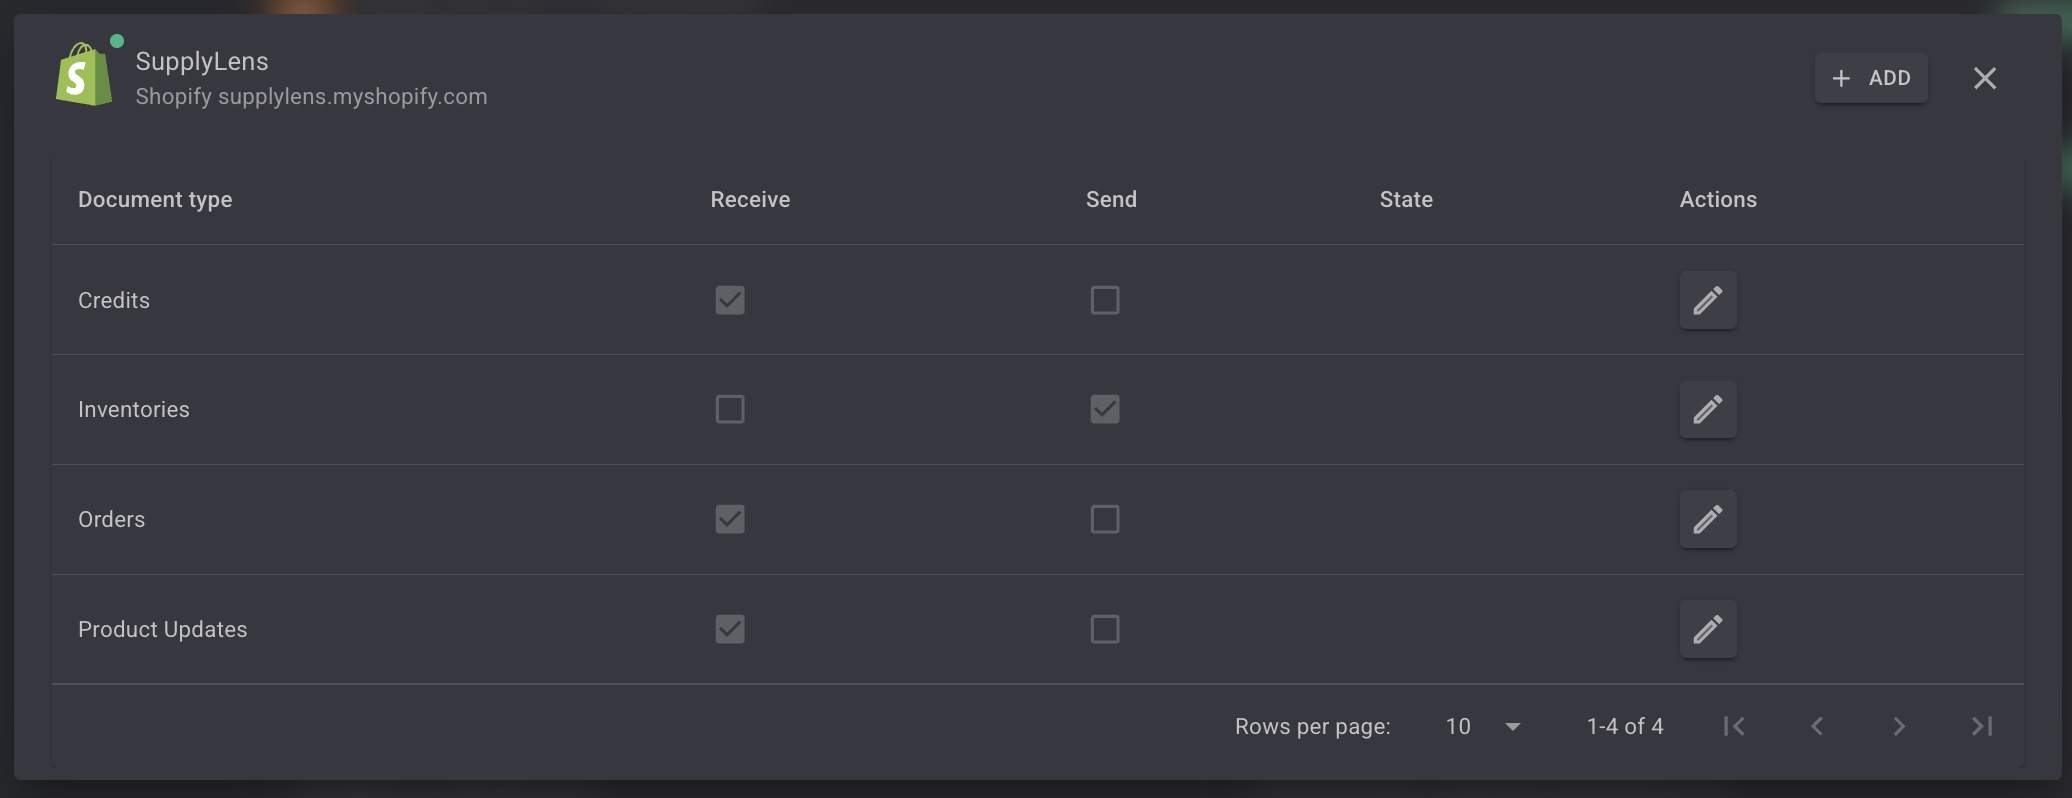Toggle Receive checkbox for Credits
This screenshot has width=2072, height=798.
pos(730,300)
